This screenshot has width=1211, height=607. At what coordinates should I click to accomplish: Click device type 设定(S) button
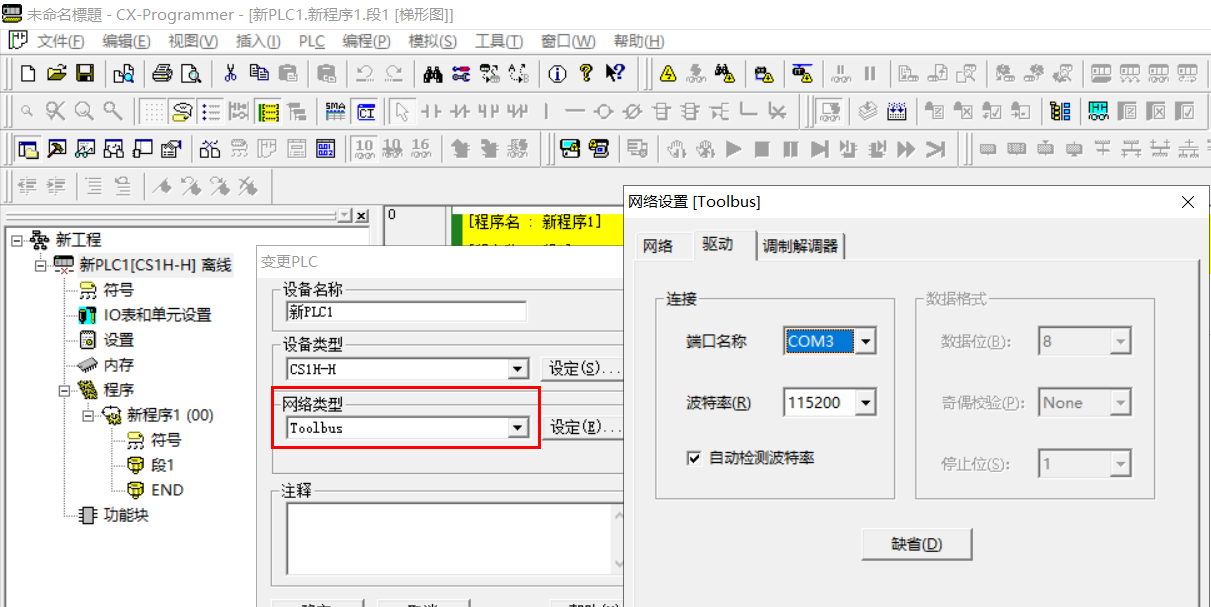[582, 369]
